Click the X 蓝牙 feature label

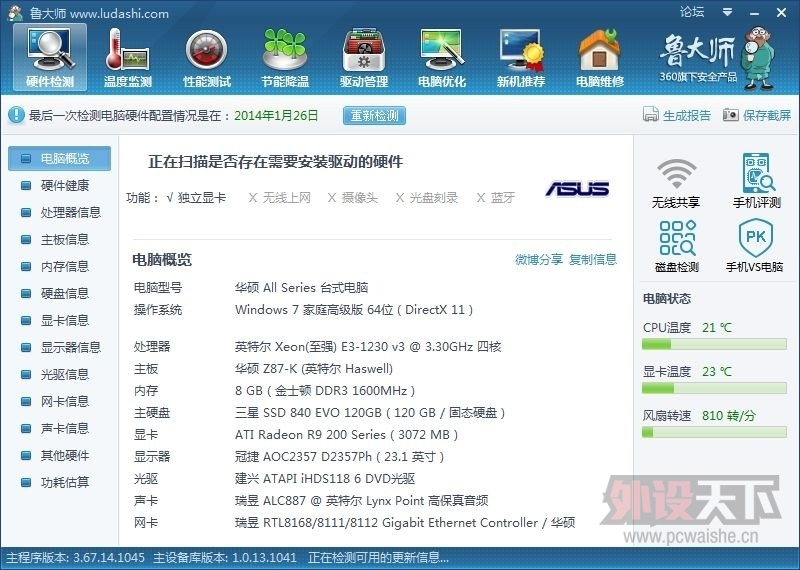495,197
